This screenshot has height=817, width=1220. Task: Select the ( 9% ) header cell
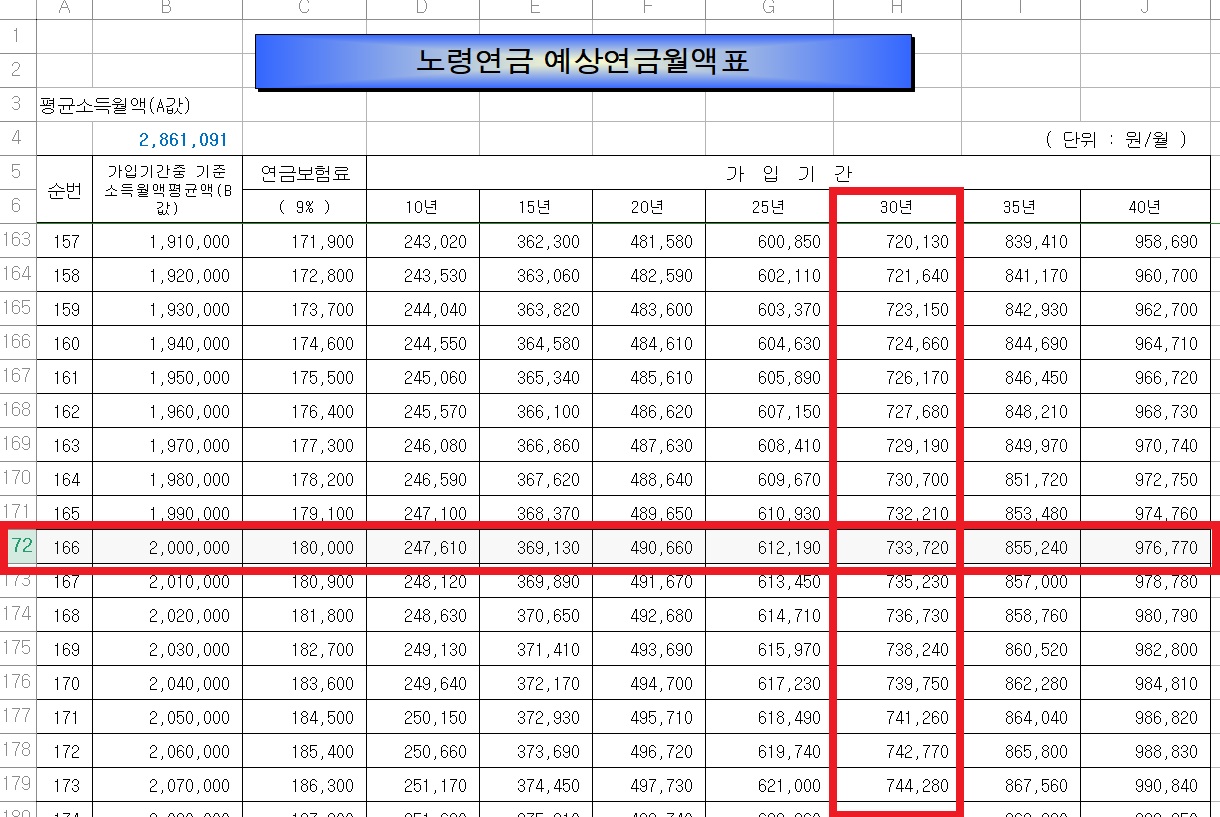tap(304, 206)
